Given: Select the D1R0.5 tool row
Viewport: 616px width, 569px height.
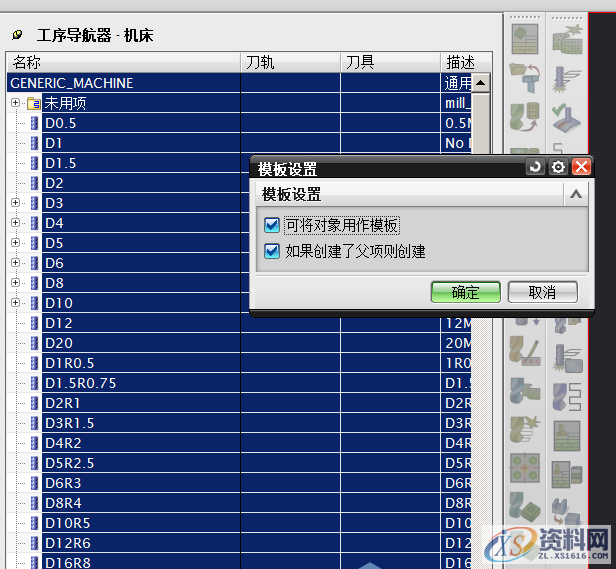Looking at the screenshot, I should pos(239,363).
